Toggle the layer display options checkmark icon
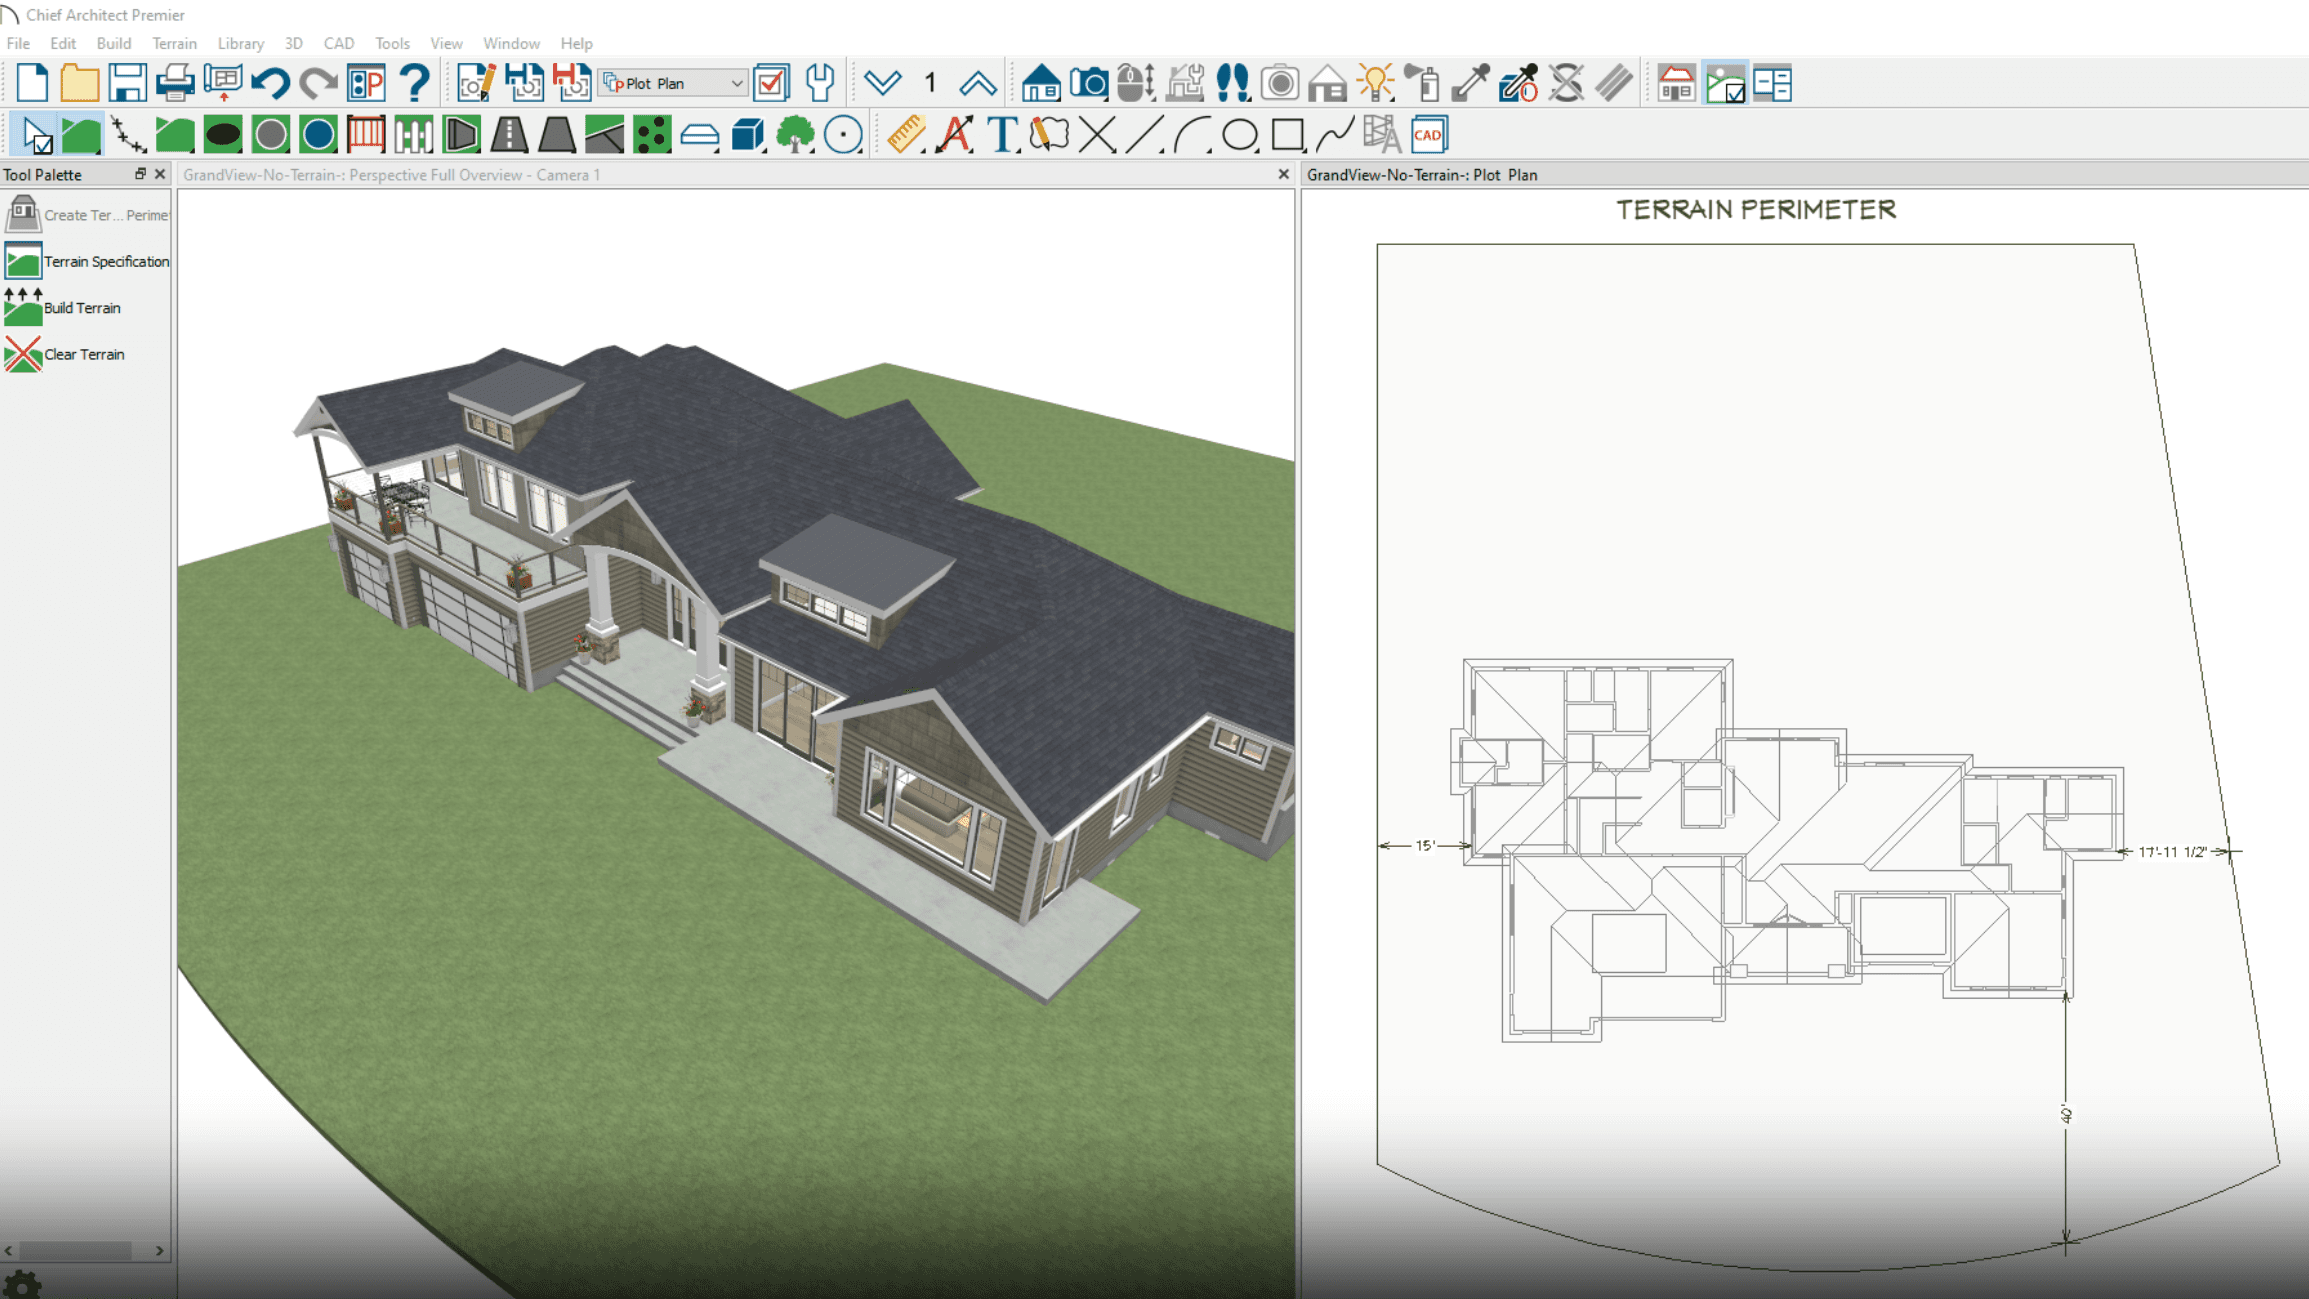2309x1299 pixels. click(772, 83)
